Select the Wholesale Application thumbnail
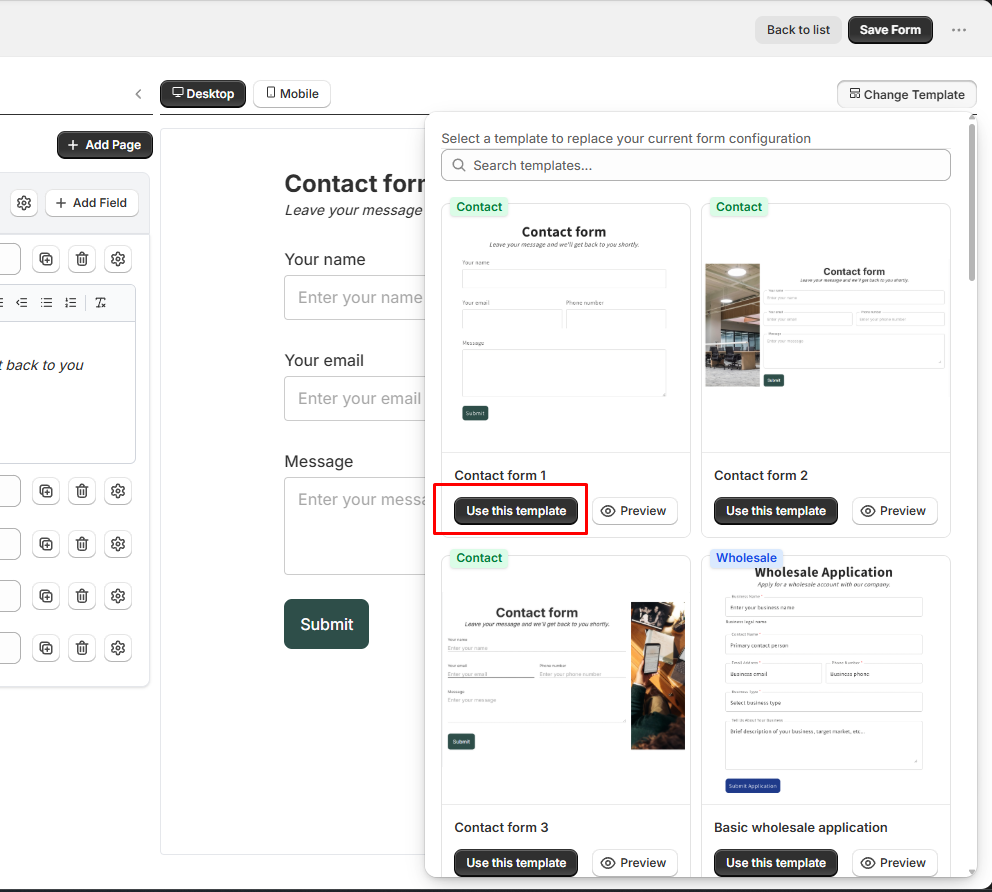Image resolution: width=992 pixels, height=892 pixels. point(826,680)
